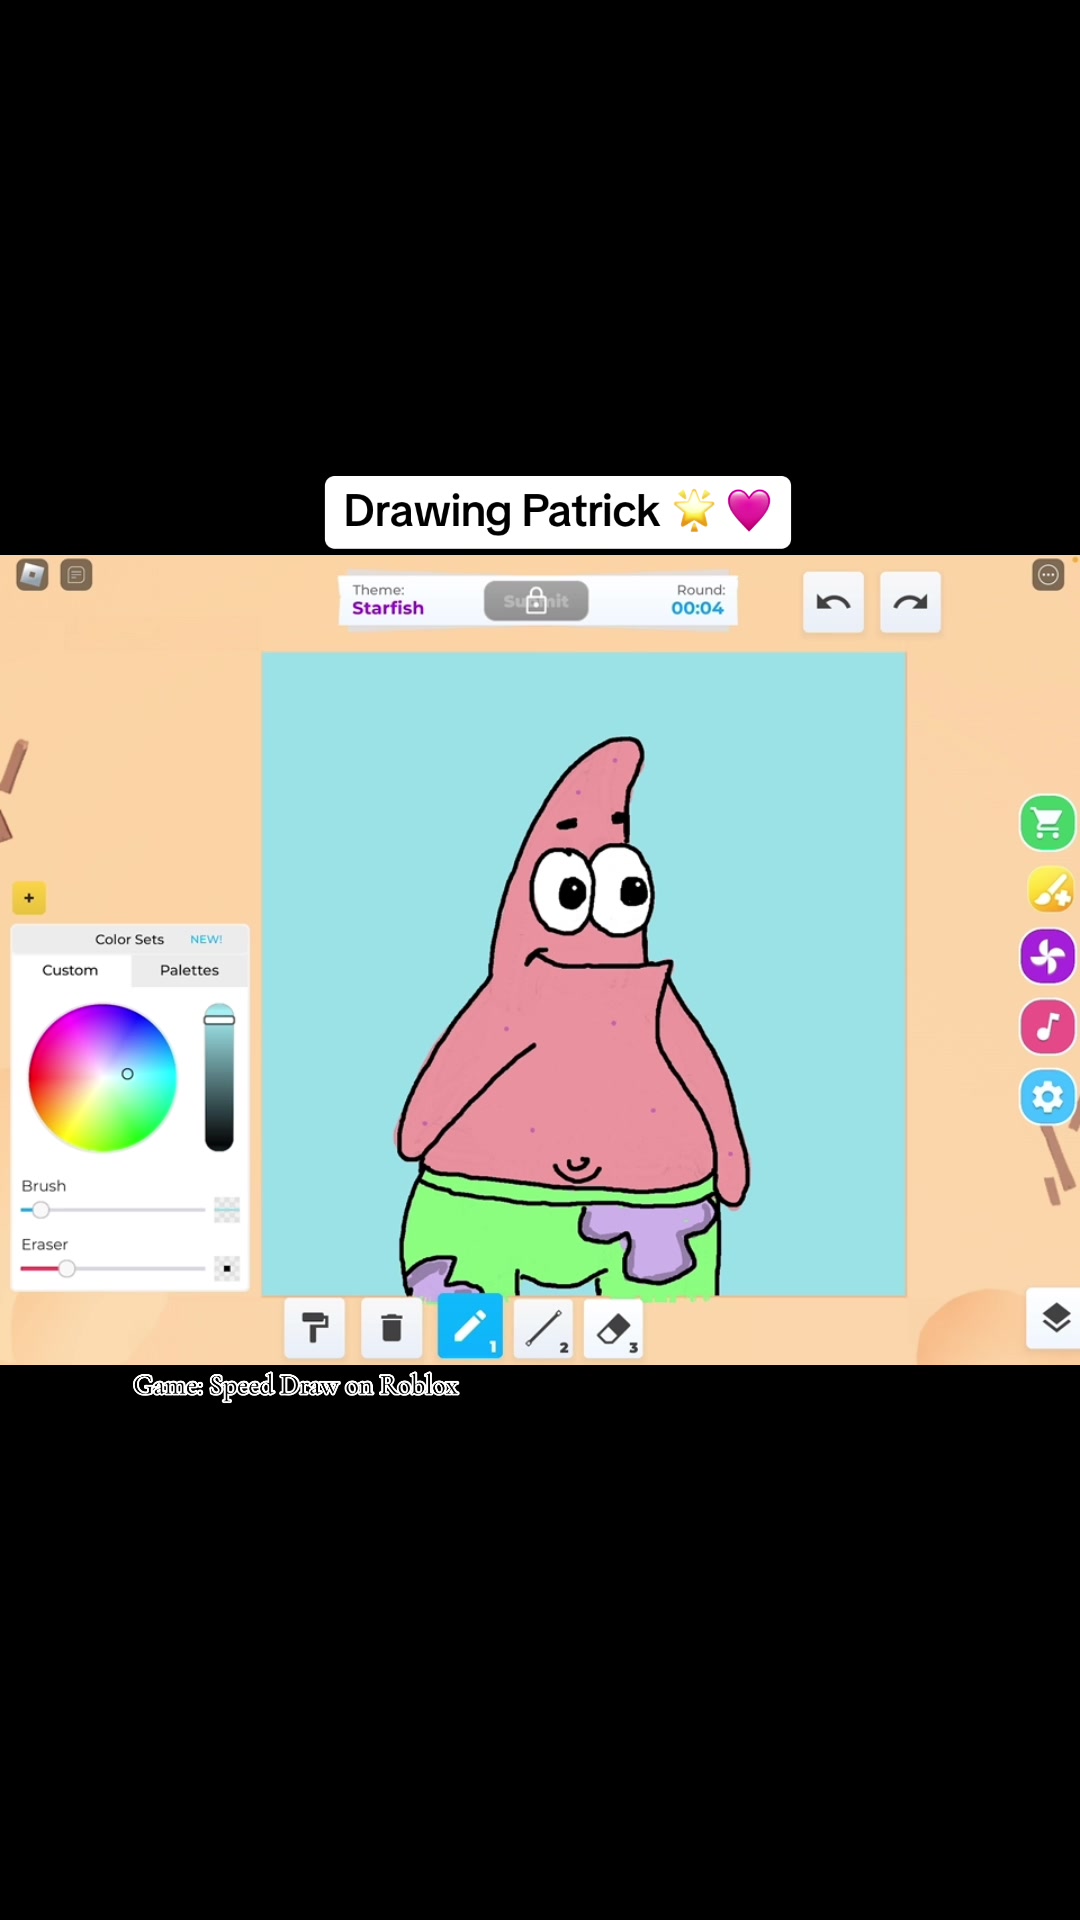Open the three-dots more options button
Screen dimensions: 1080x1920
pyautogui.click(x=1048, y=575)
